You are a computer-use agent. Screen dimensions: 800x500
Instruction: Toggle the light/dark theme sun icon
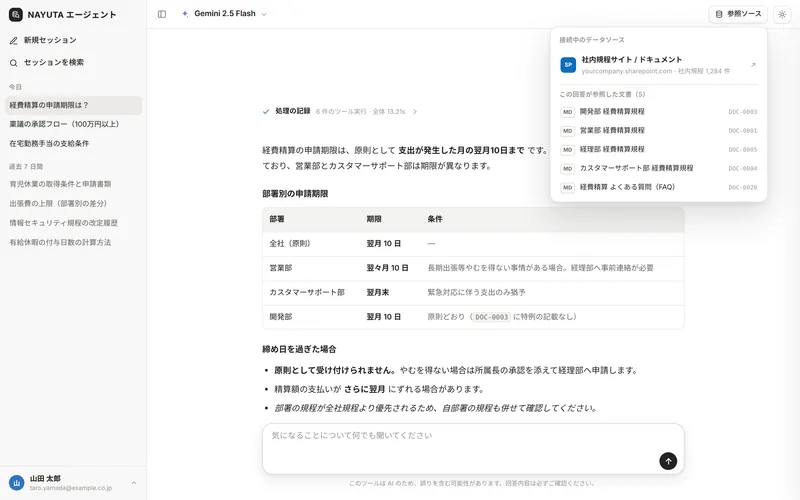tap(782, 14)
